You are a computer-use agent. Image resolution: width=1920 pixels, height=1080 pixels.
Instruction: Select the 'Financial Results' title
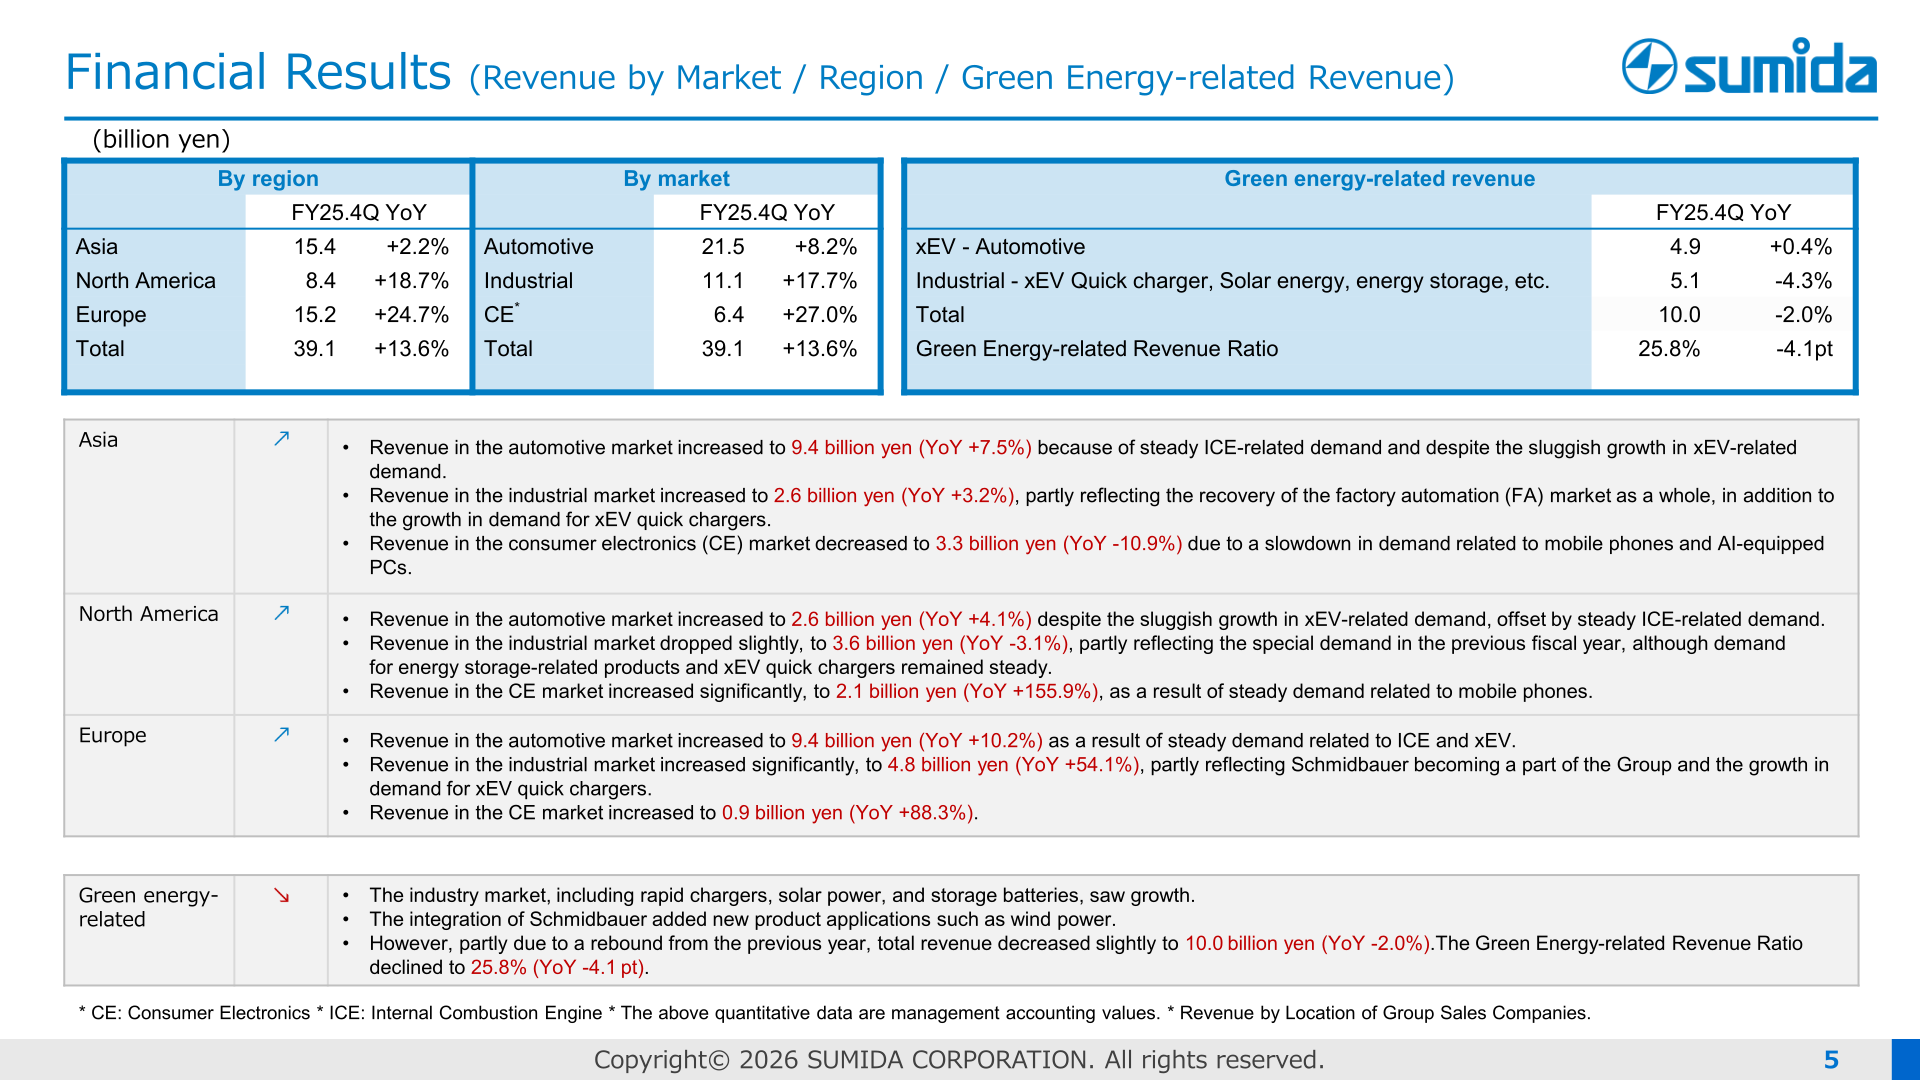pos(258,72)
